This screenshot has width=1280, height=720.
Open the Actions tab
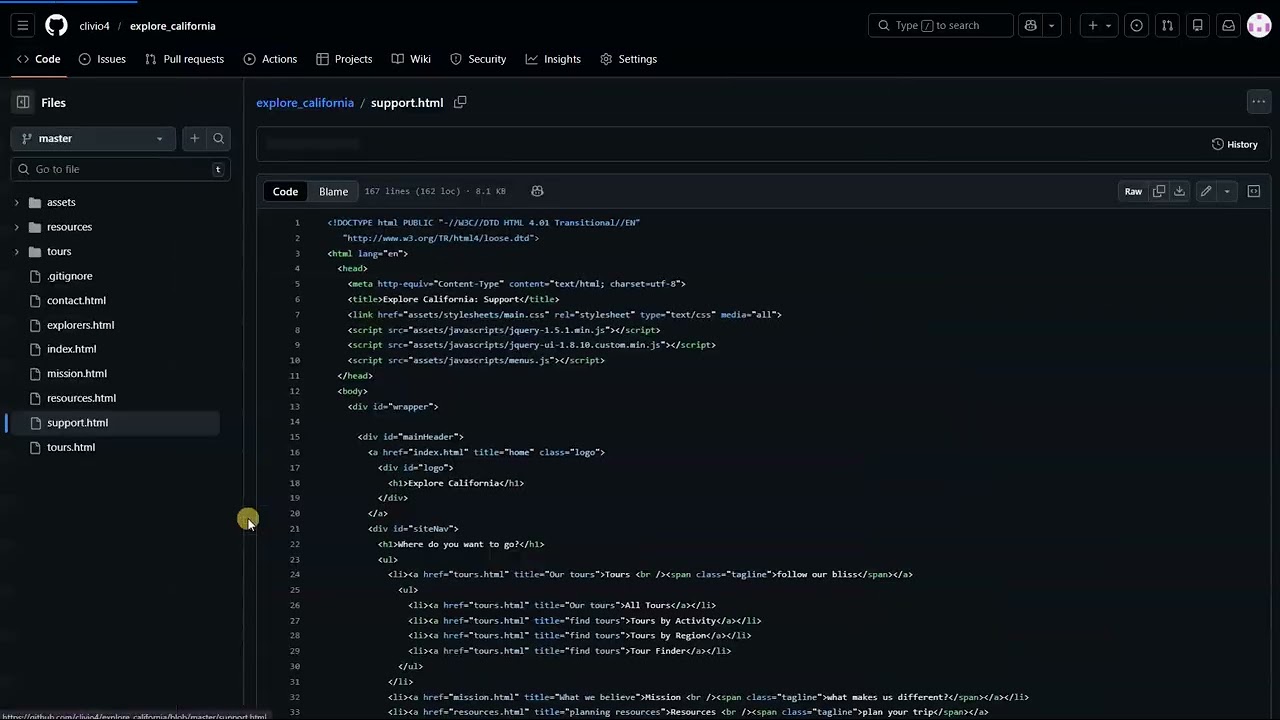click(x=270, y=59)
